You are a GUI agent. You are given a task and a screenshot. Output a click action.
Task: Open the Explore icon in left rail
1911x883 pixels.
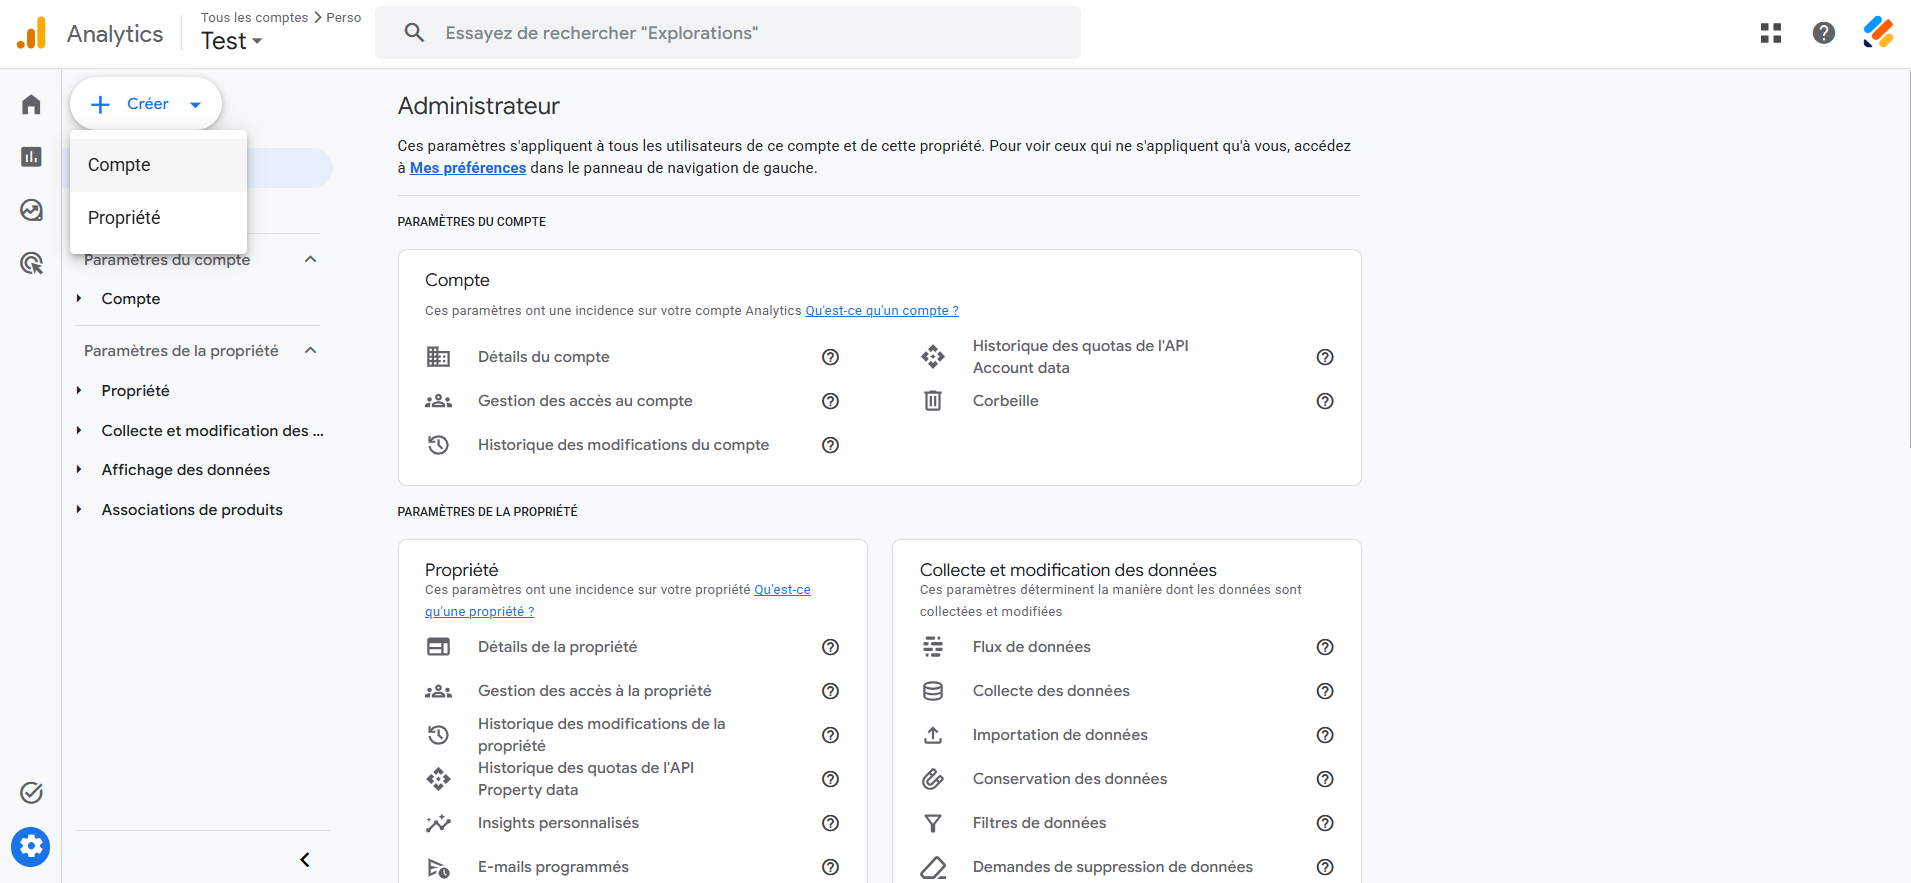coord(31,210)
